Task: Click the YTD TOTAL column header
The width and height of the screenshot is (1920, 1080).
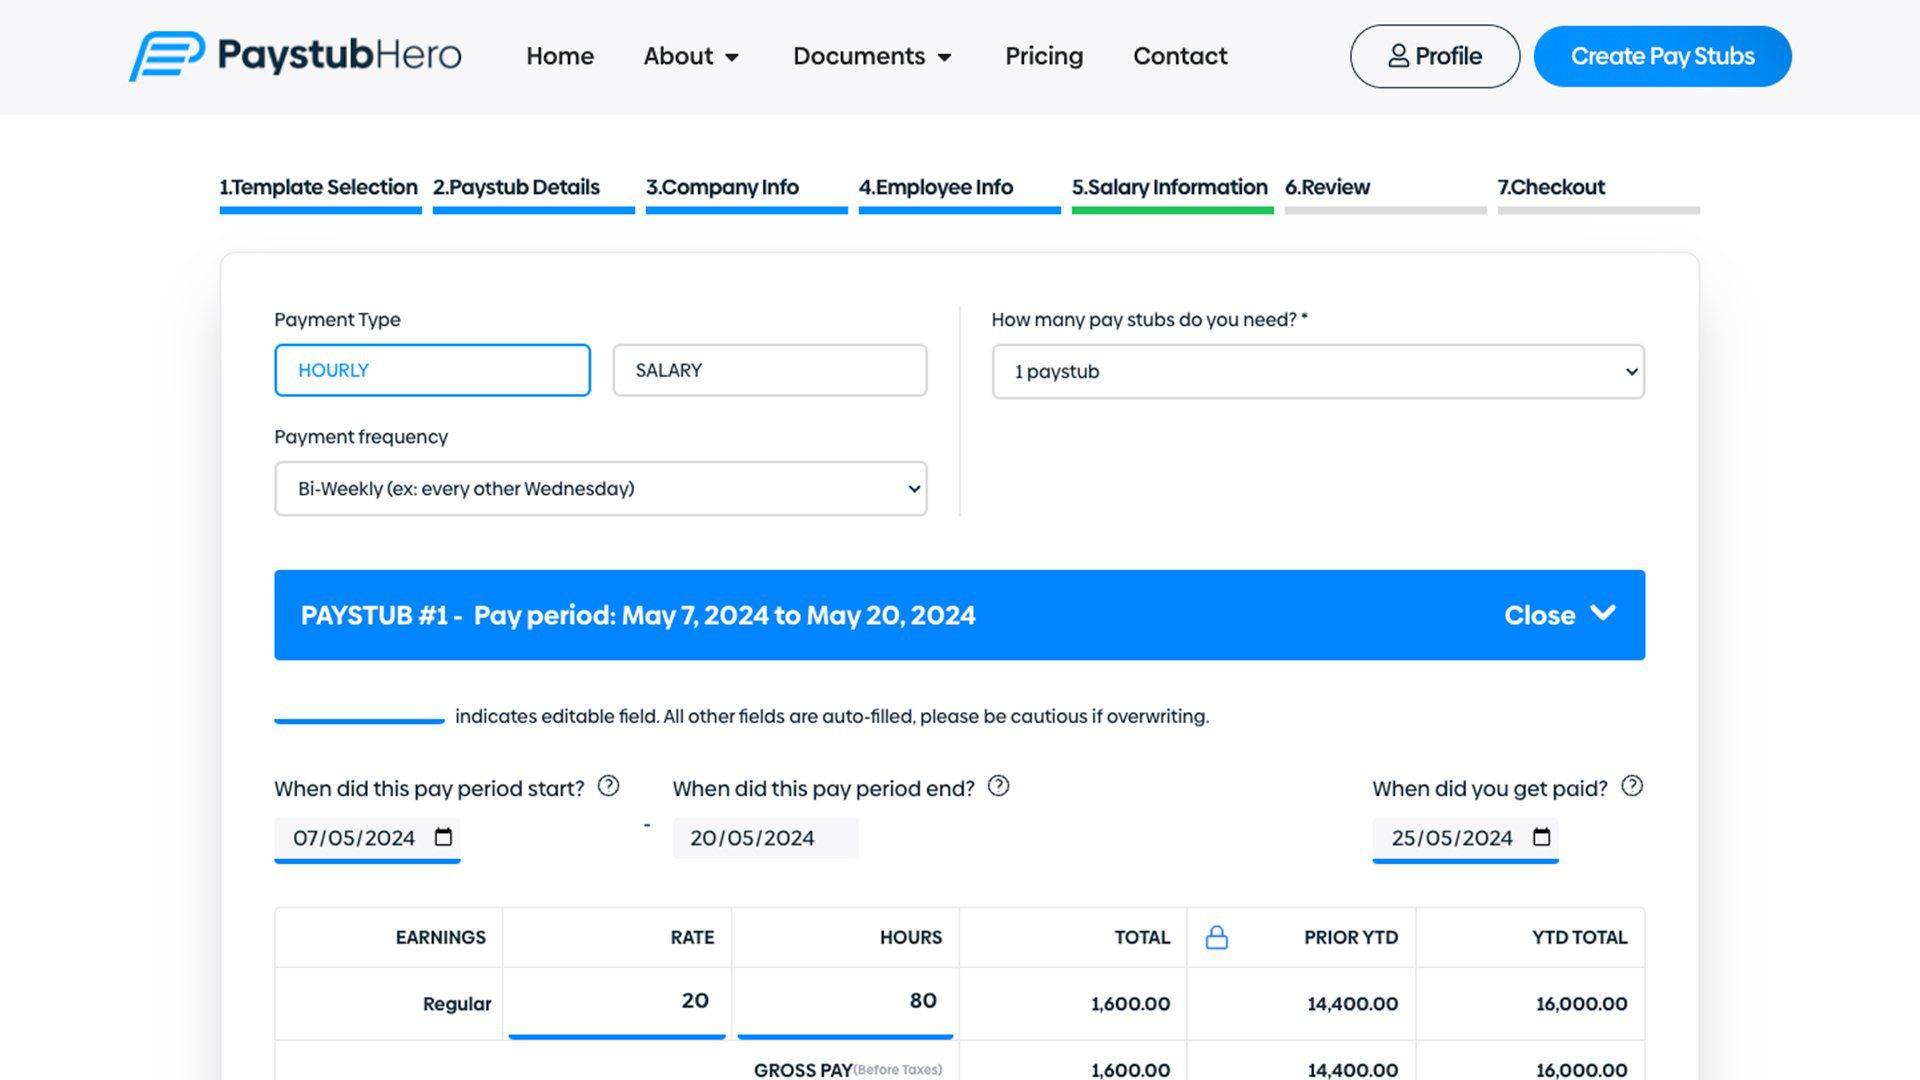Action: pyautogui.click(x=1579, y=937)
